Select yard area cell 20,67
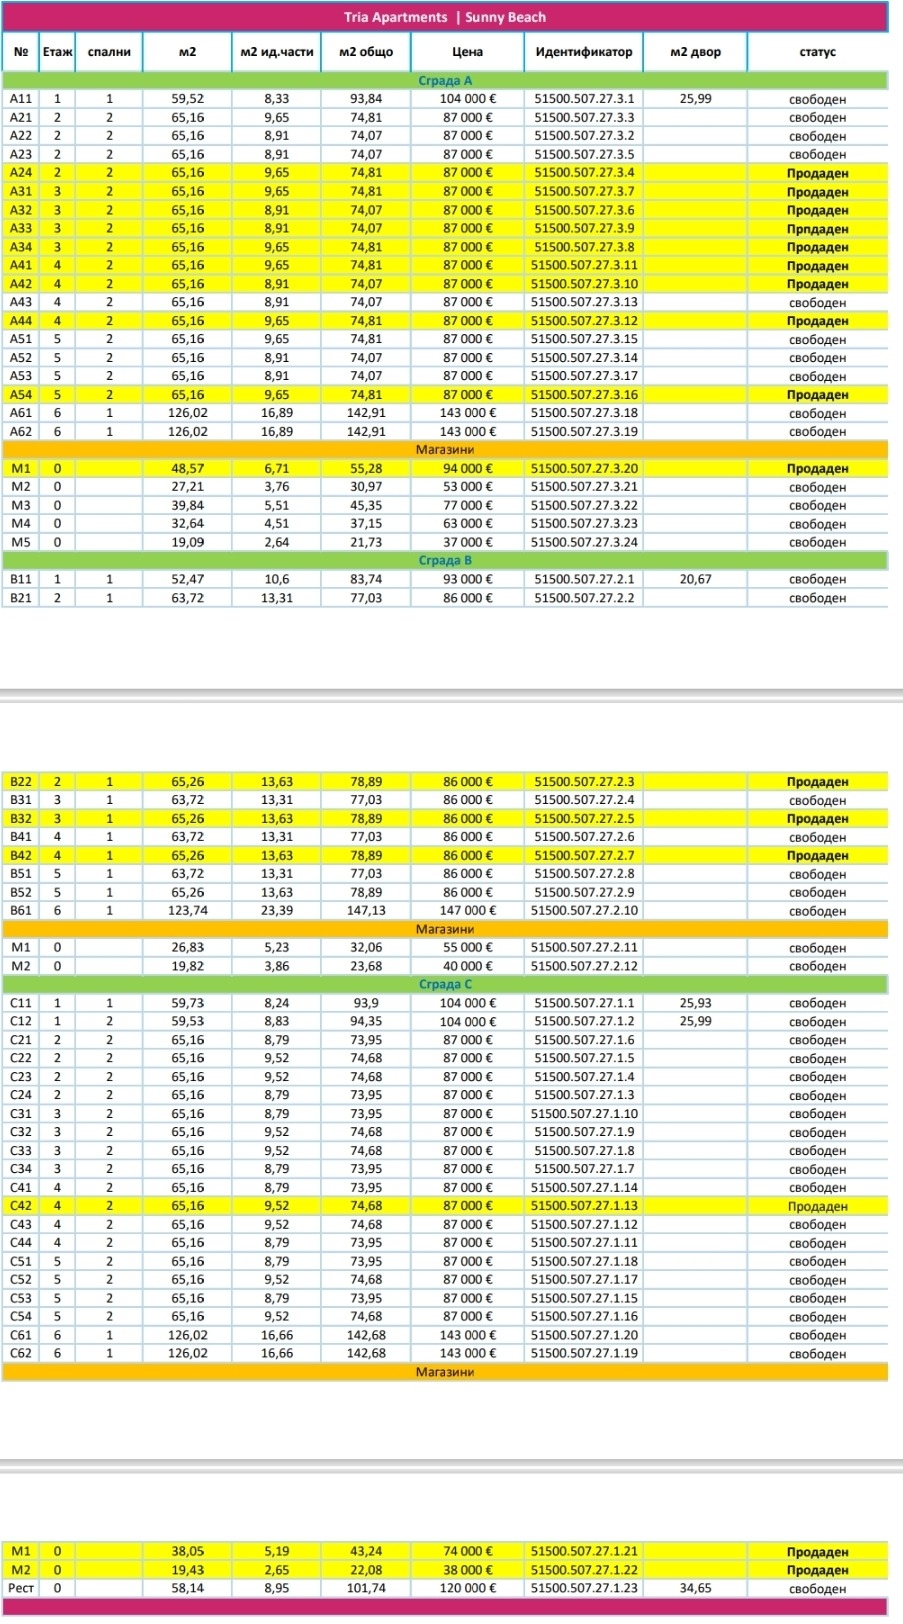The image size is (903, 1624). click(694, 579)
